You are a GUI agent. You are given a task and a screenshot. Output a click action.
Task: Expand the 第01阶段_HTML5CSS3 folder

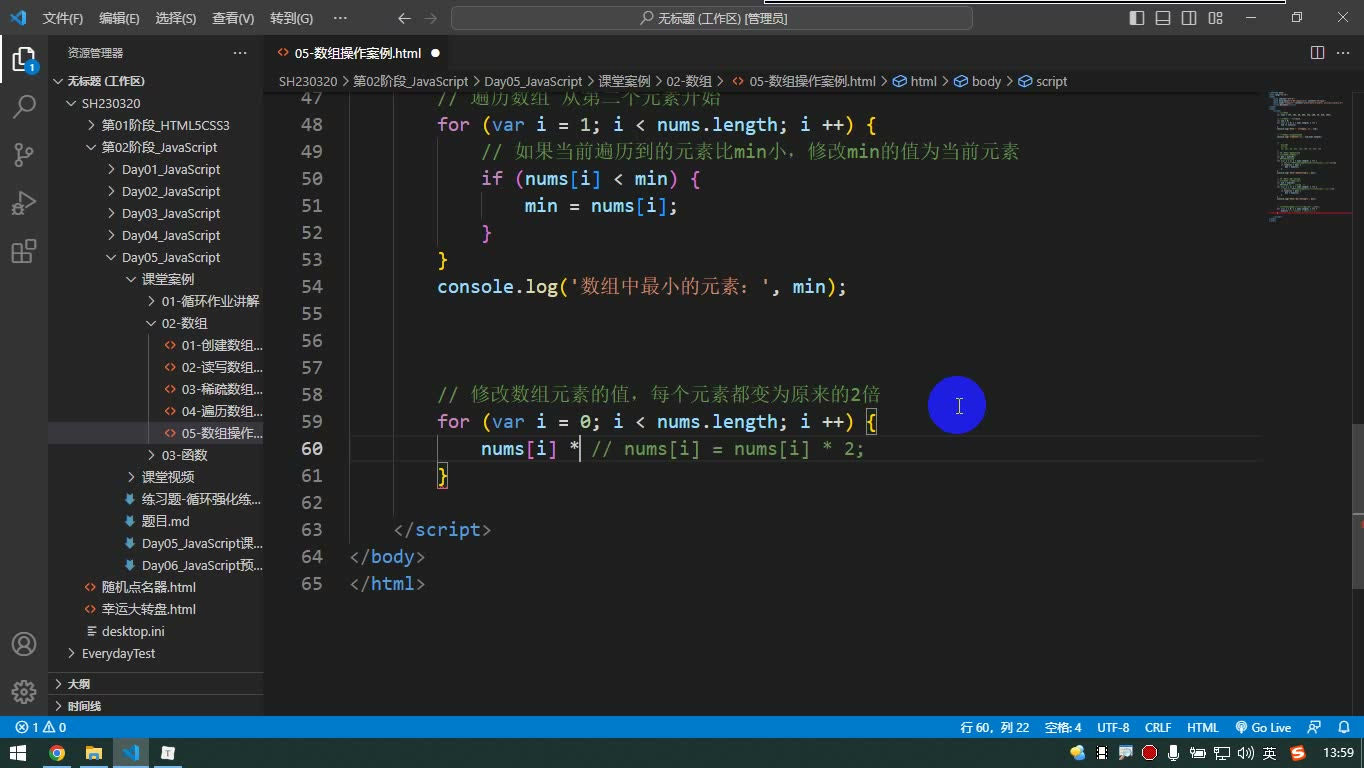[x=156, y=125]
